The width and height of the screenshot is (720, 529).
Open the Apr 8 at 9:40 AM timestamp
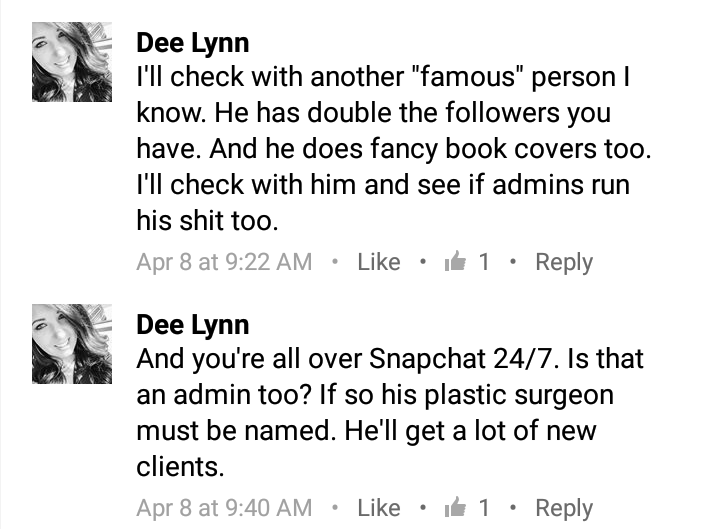[x=224, y=508]
